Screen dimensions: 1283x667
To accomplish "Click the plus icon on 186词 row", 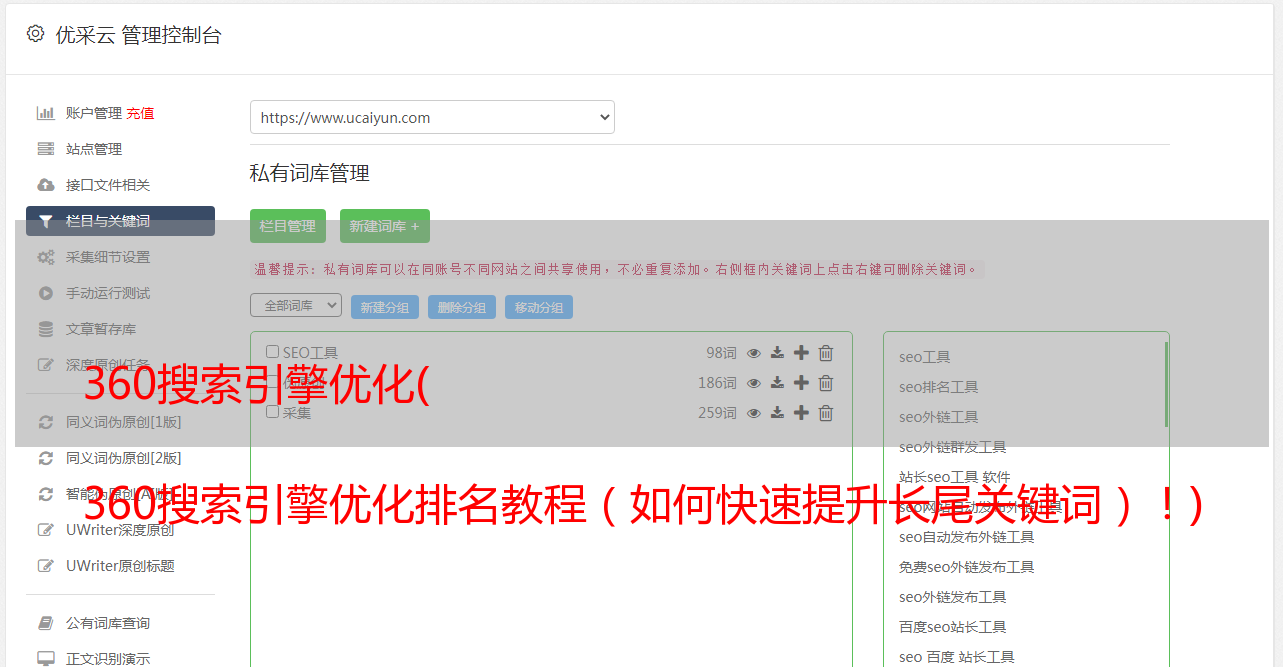I will click(x=801, y=383).
